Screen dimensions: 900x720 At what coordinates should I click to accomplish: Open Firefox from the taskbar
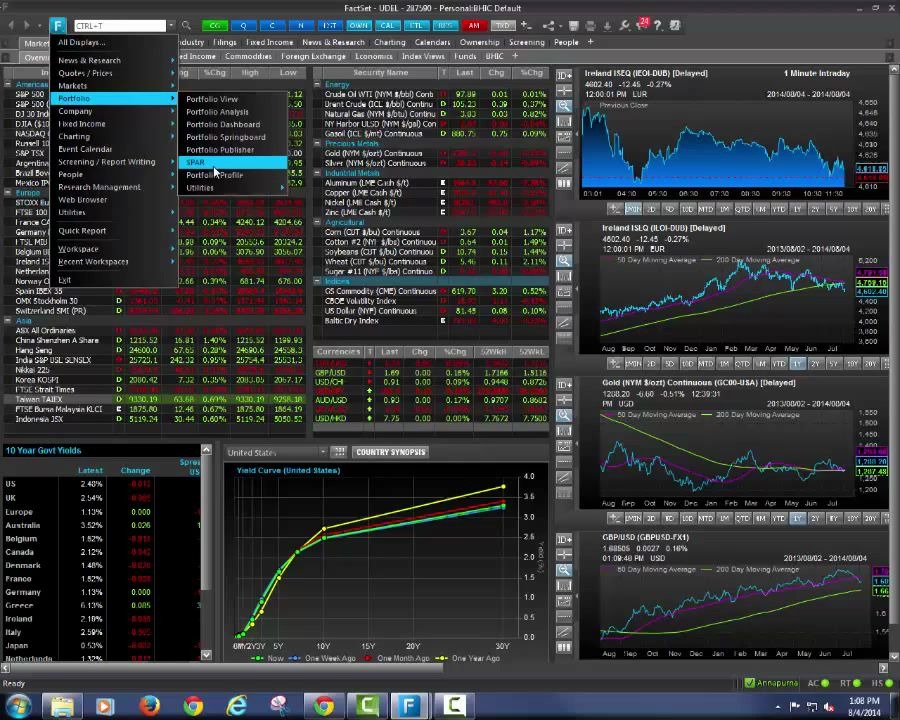pos(149,705)
